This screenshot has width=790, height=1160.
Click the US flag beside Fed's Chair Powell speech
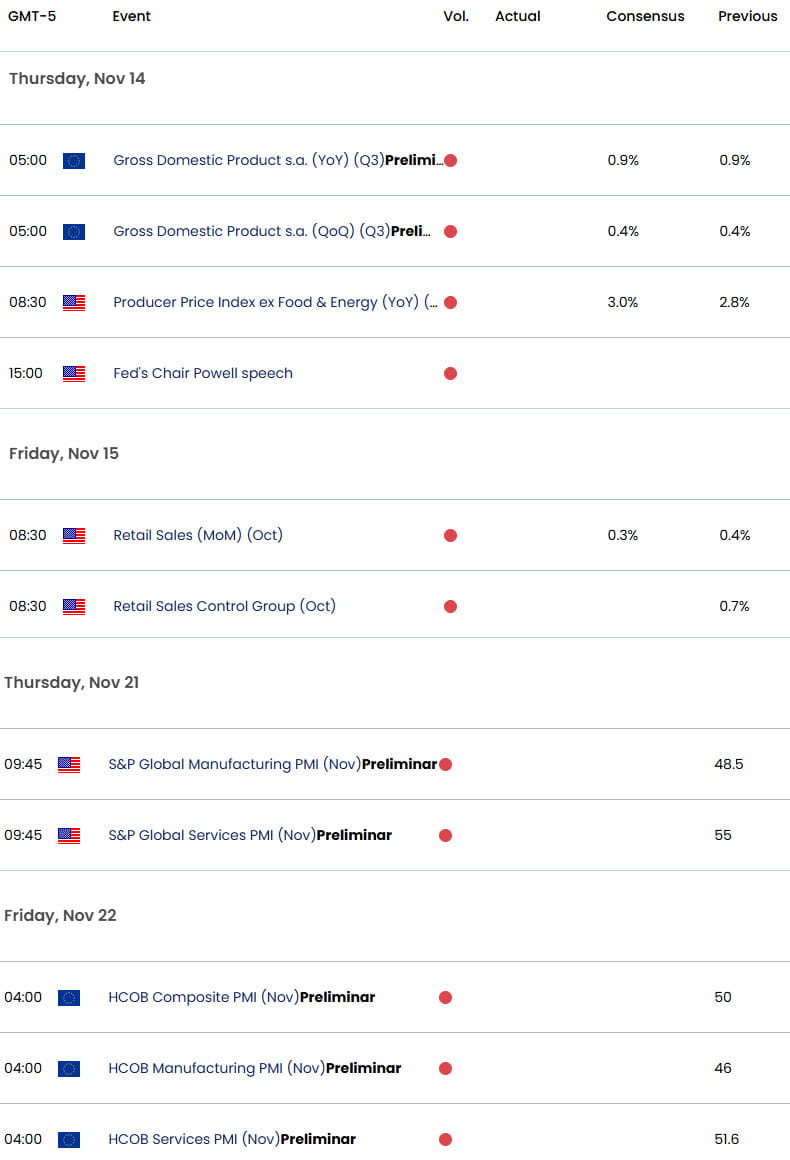tap(73, 373)
